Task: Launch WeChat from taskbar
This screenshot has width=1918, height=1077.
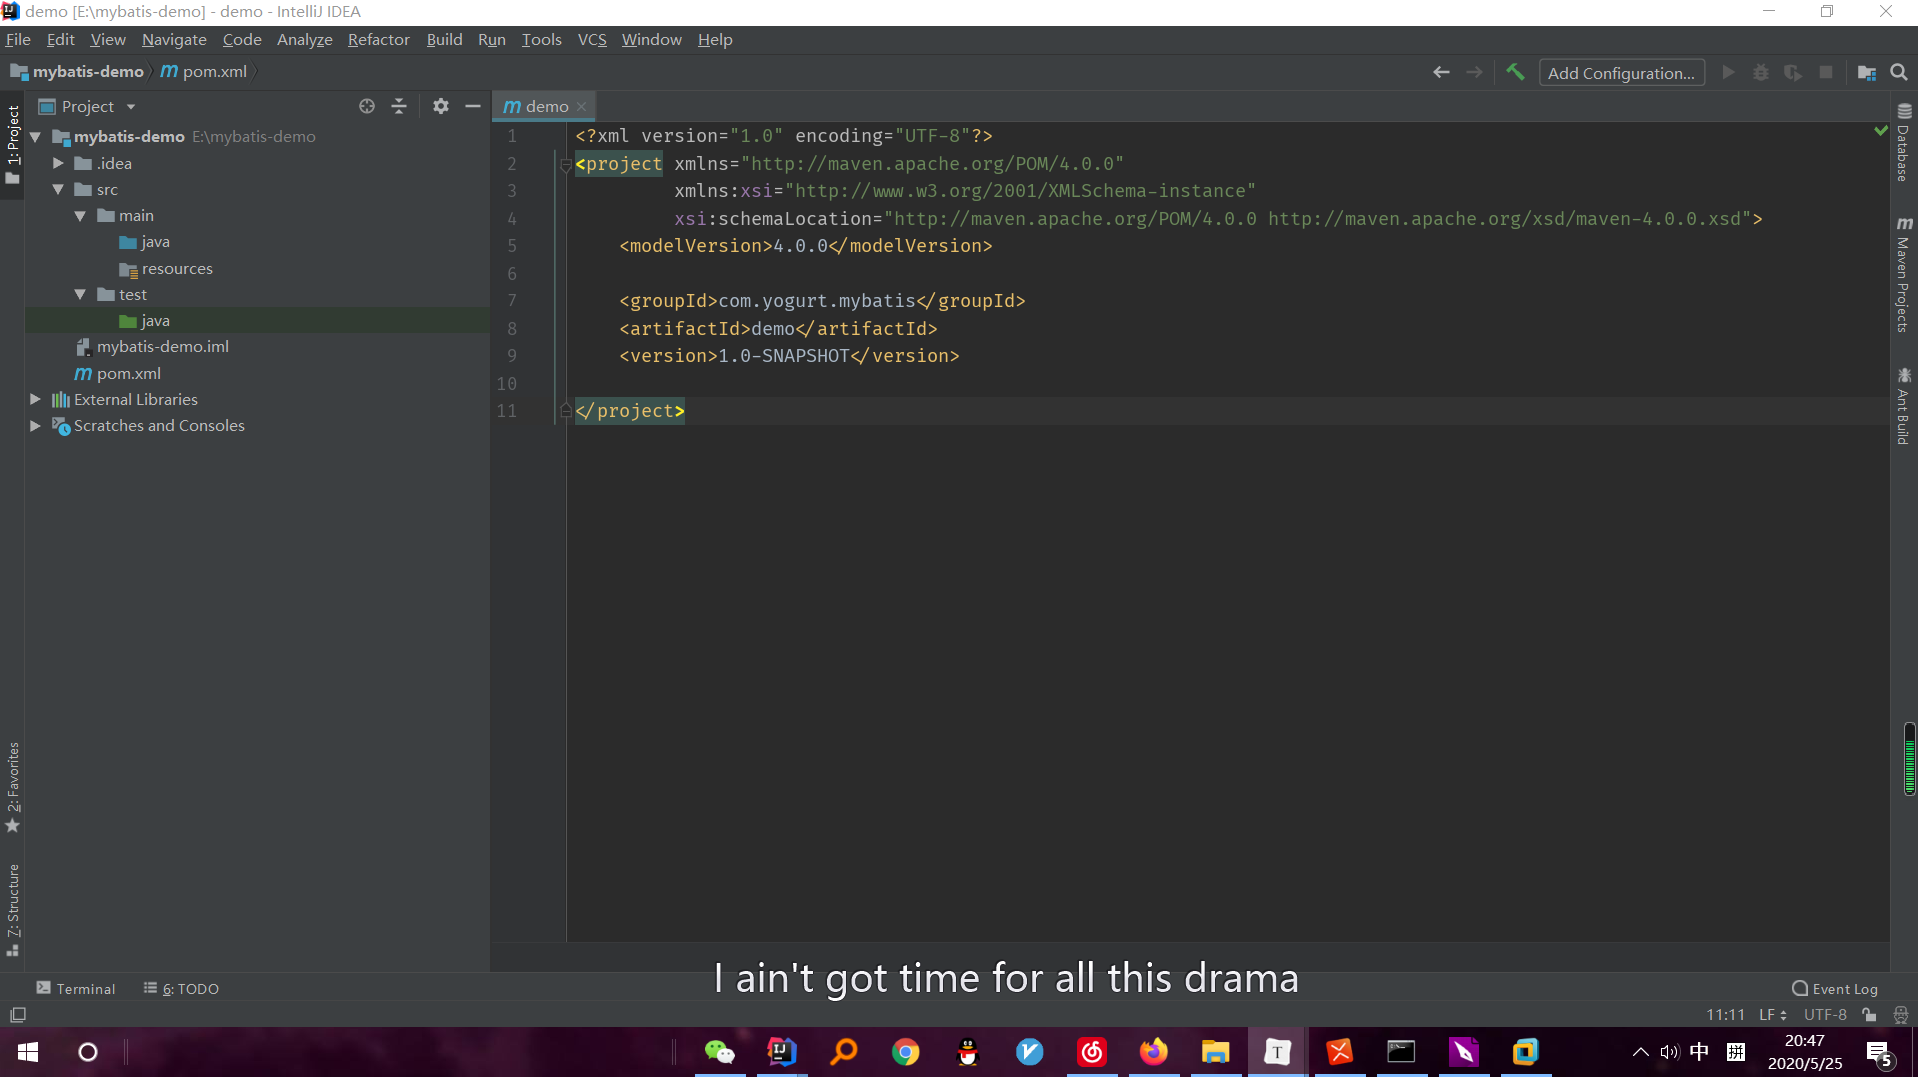Action: tap(720, 1052)
